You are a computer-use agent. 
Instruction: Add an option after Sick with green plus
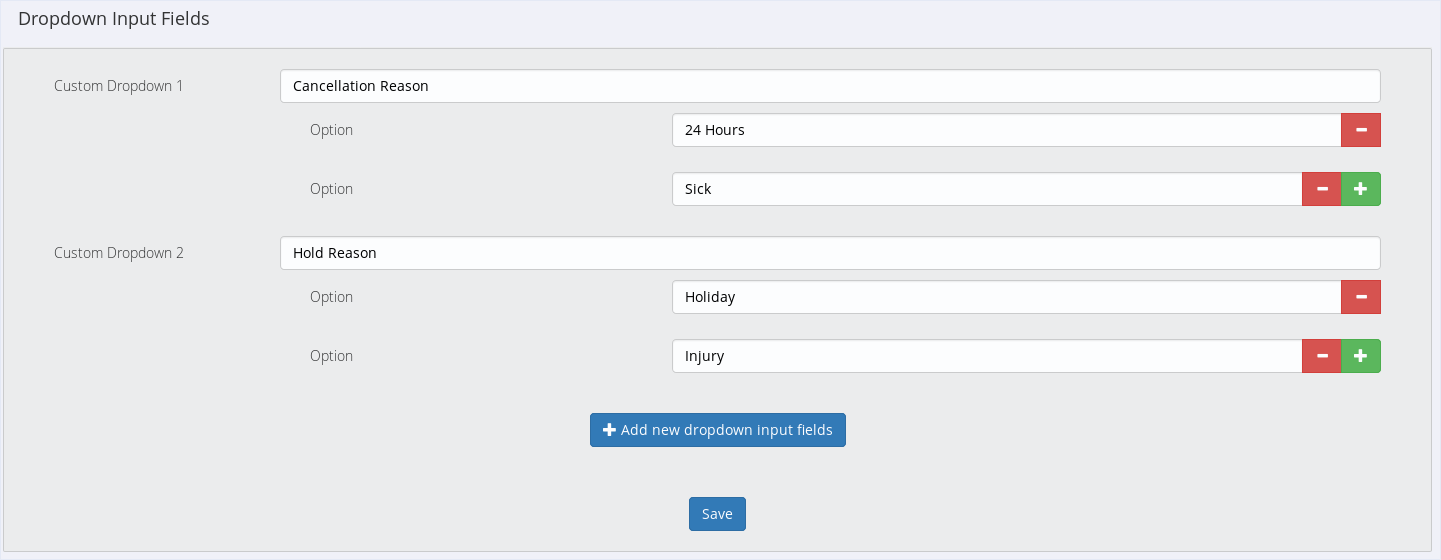tap(1360, 189)
